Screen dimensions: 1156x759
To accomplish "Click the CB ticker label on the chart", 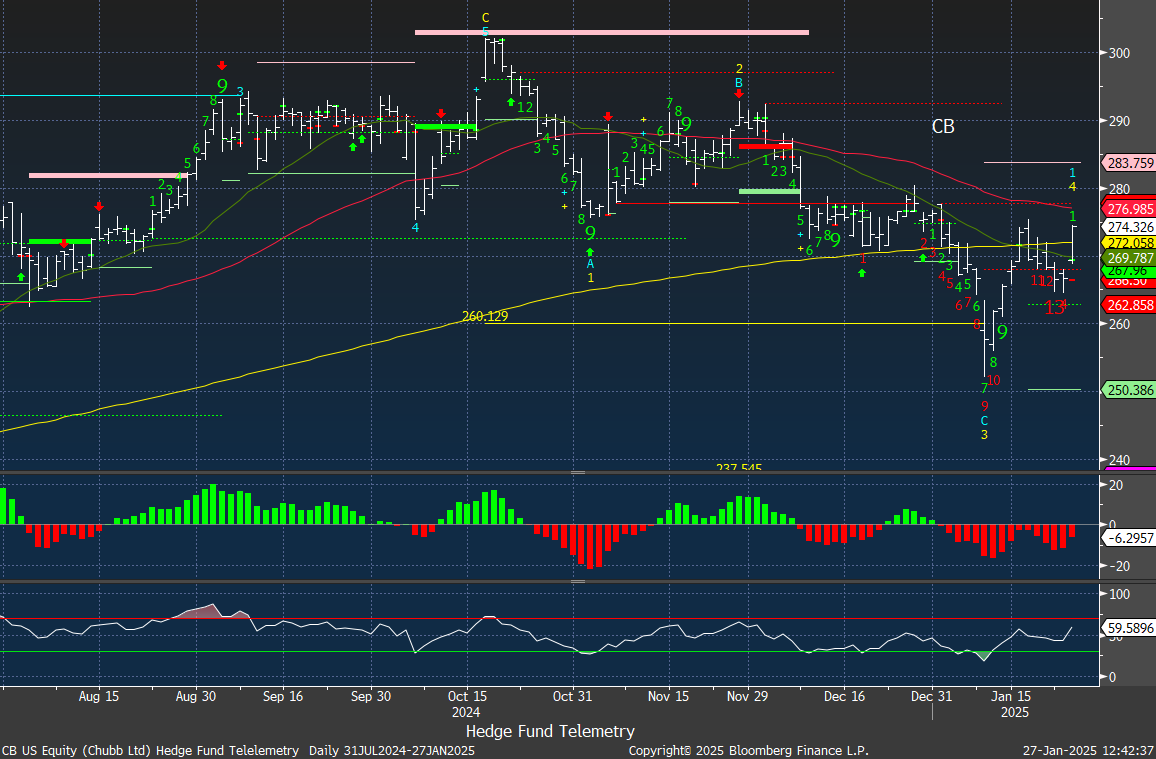I will pos(943,127).
